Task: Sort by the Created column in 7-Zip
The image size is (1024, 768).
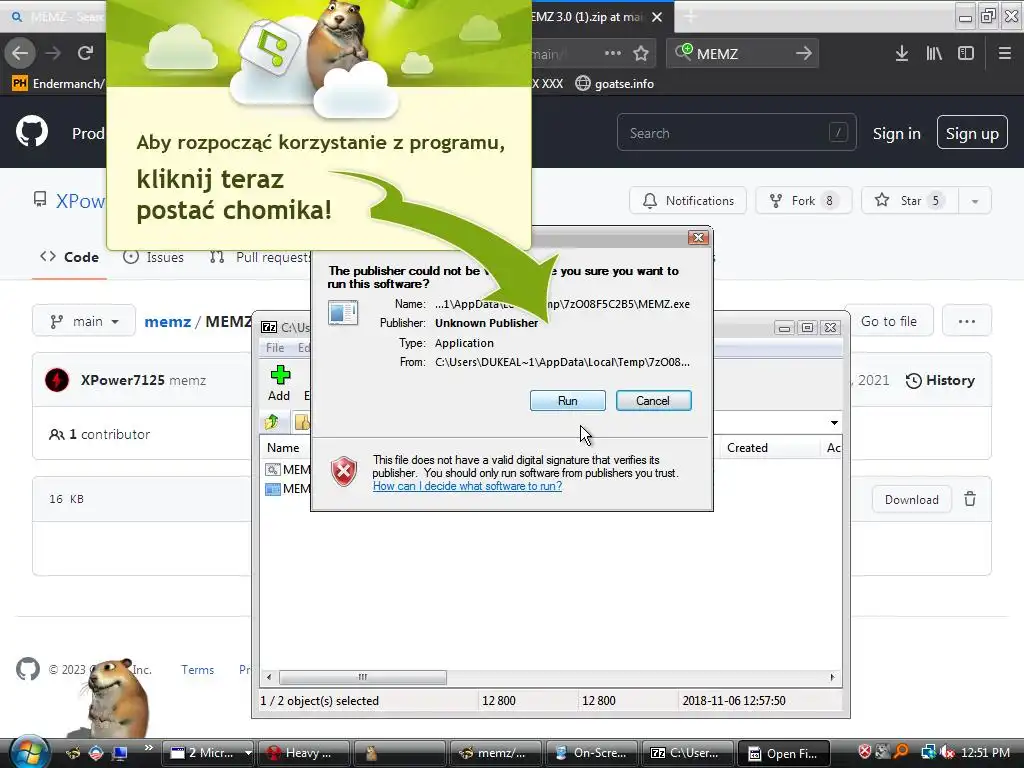Action: tap(769, 447)
